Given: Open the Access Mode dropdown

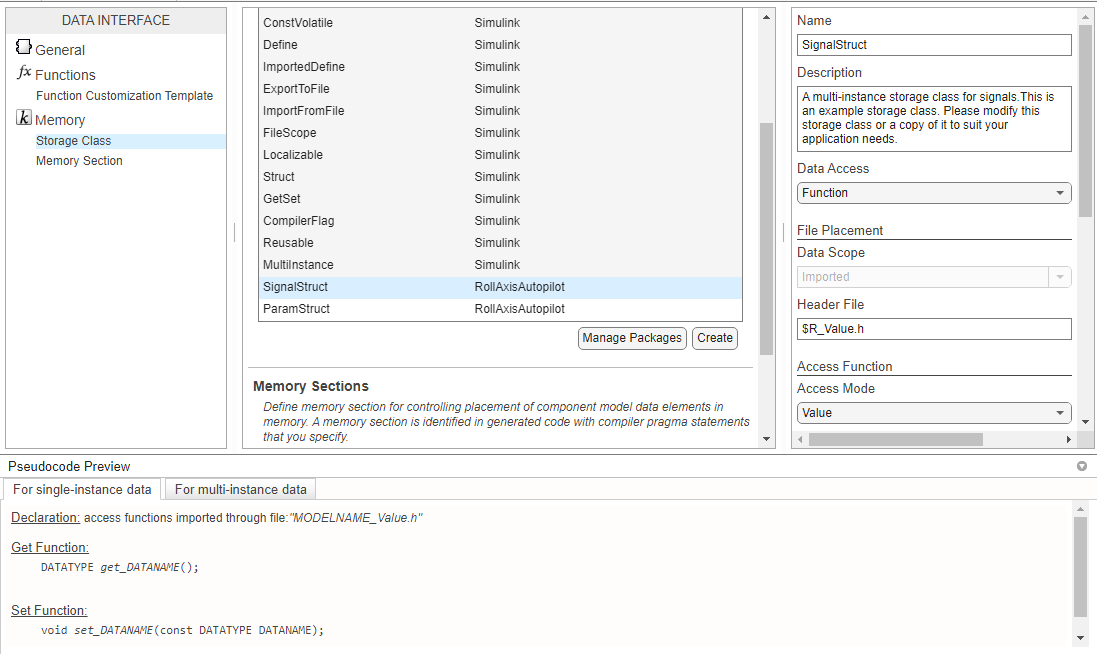Looking at the screenshot, I should (934, 413).
